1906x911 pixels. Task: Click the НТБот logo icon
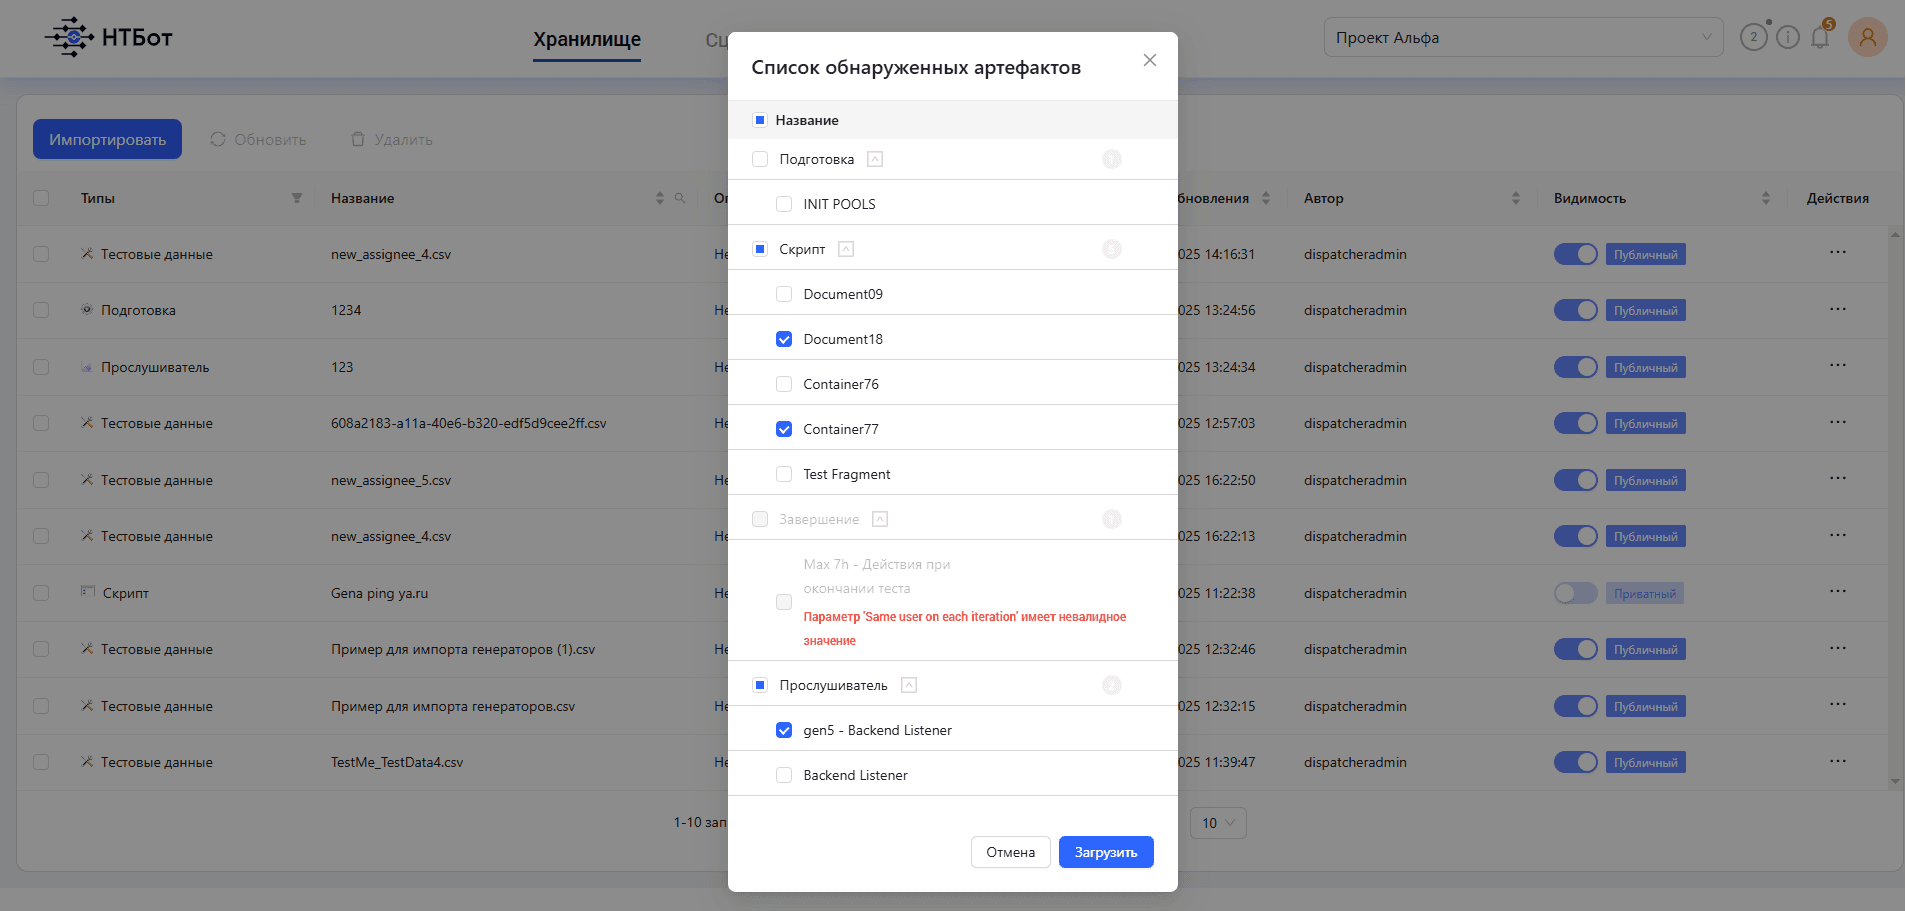pos(69,38)
